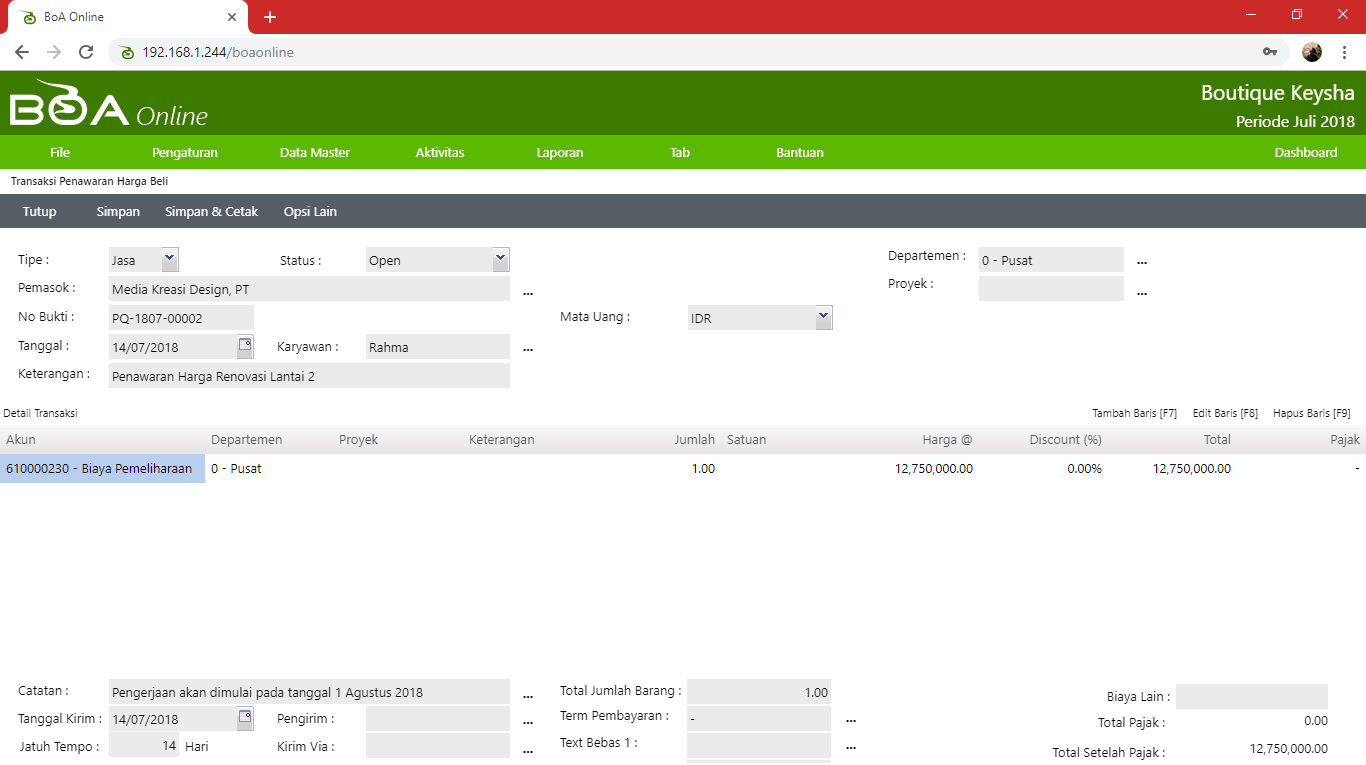The height and width of the screenshot is (765, 1366).
Task: Open the Data Master menu
Action: click(x=315, y=153)
